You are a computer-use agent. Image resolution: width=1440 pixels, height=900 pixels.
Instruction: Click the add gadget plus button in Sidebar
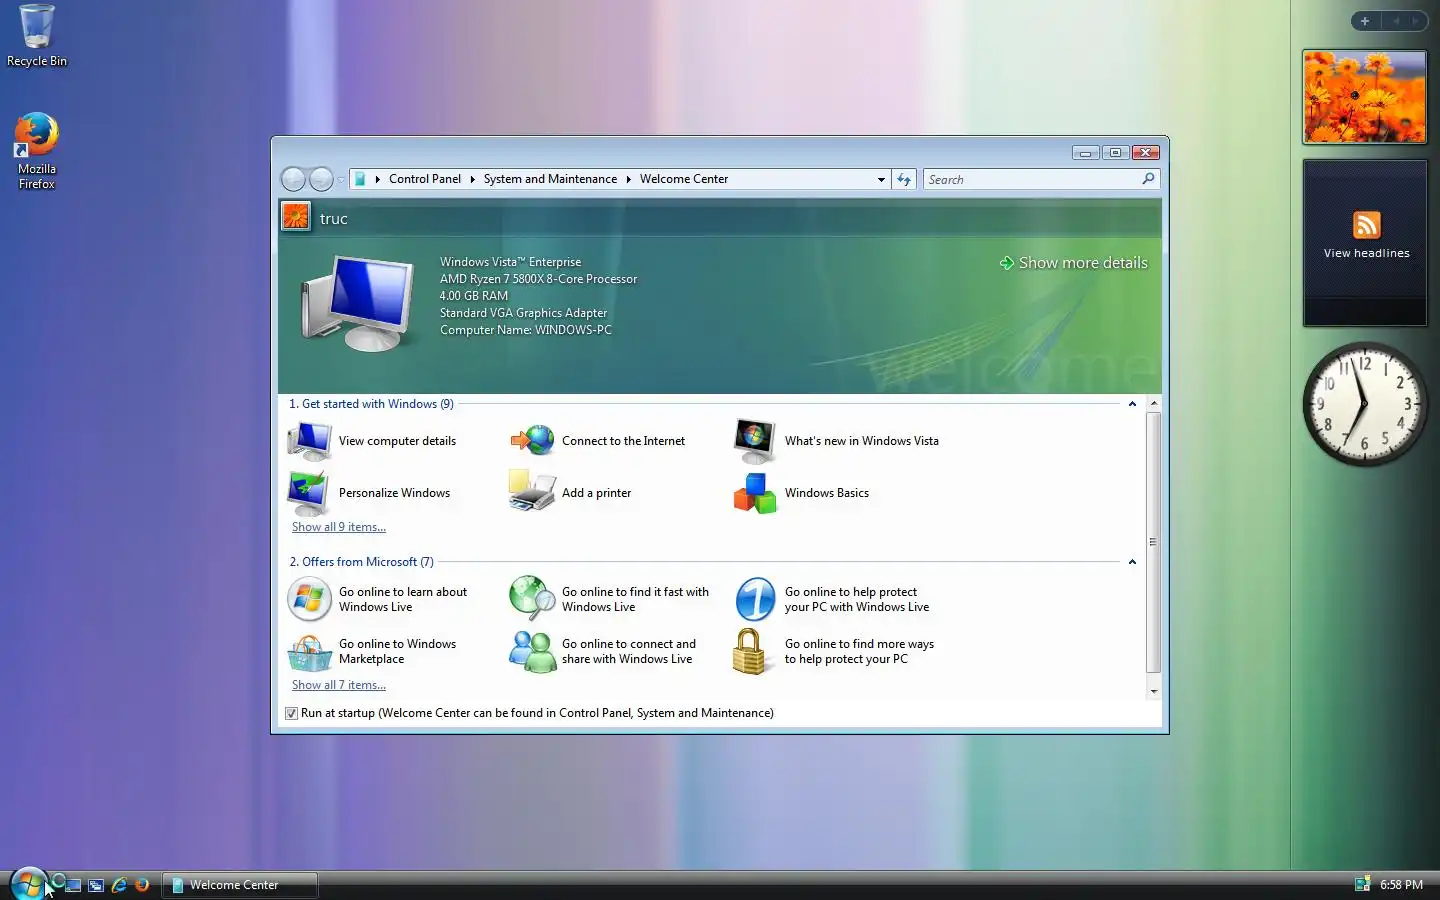pyautogui.click(x=1365, y=21)
